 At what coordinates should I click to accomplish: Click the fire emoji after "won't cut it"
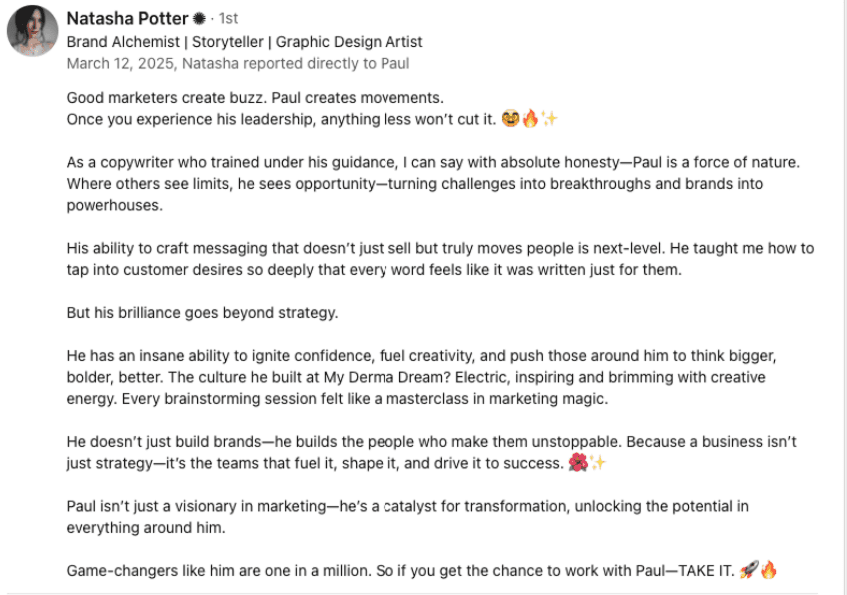click(529, 119)
